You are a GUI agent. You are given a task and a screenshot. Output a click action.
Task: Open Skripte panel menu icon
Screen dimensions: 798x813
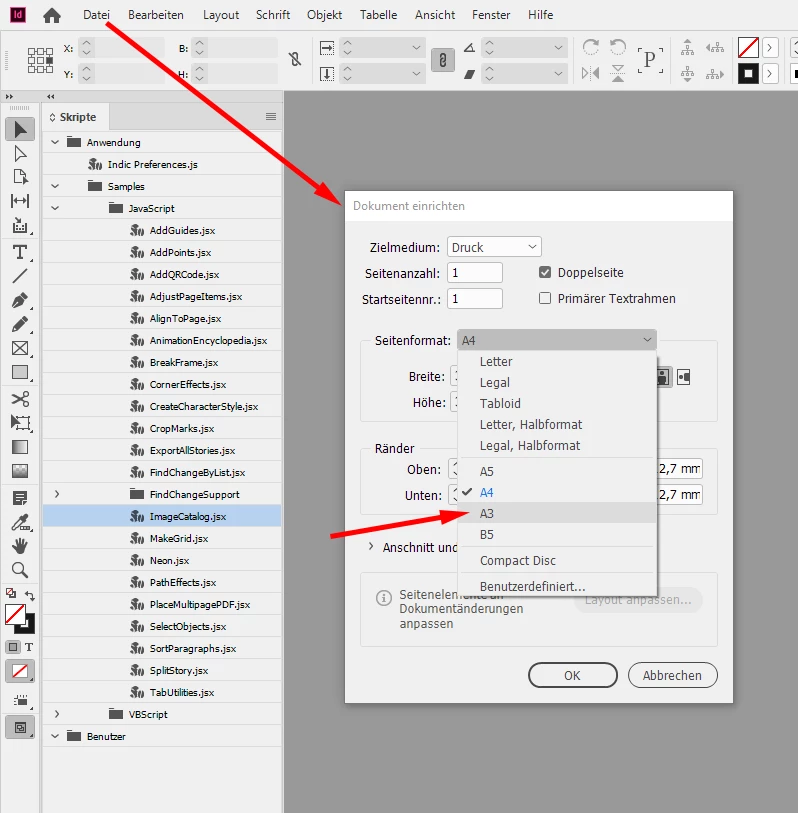(x=271, y=117)
